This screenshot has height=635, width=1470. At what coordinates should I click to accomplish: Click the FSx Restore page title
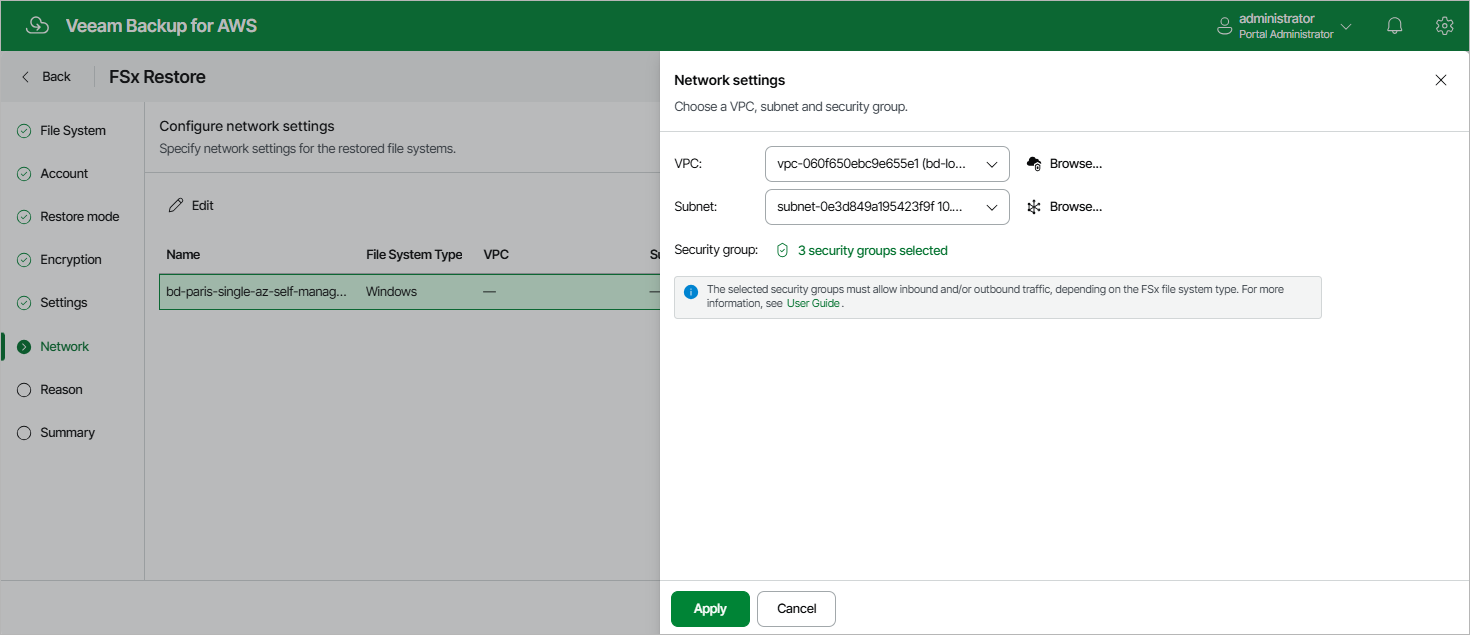(157, 77)
